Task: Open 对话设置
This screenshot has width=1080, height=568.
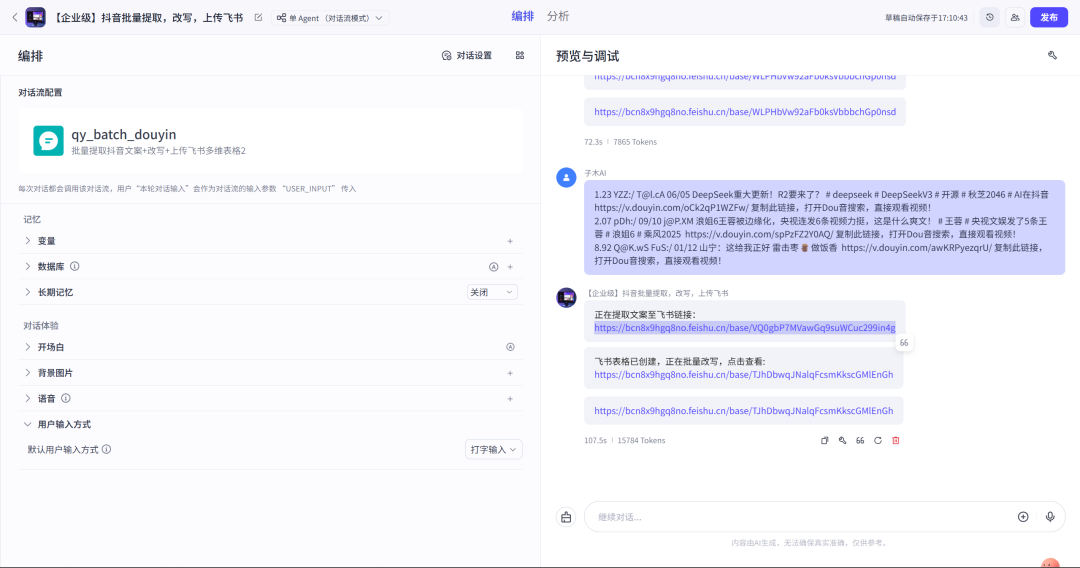Action: click(x=467, y=56)
